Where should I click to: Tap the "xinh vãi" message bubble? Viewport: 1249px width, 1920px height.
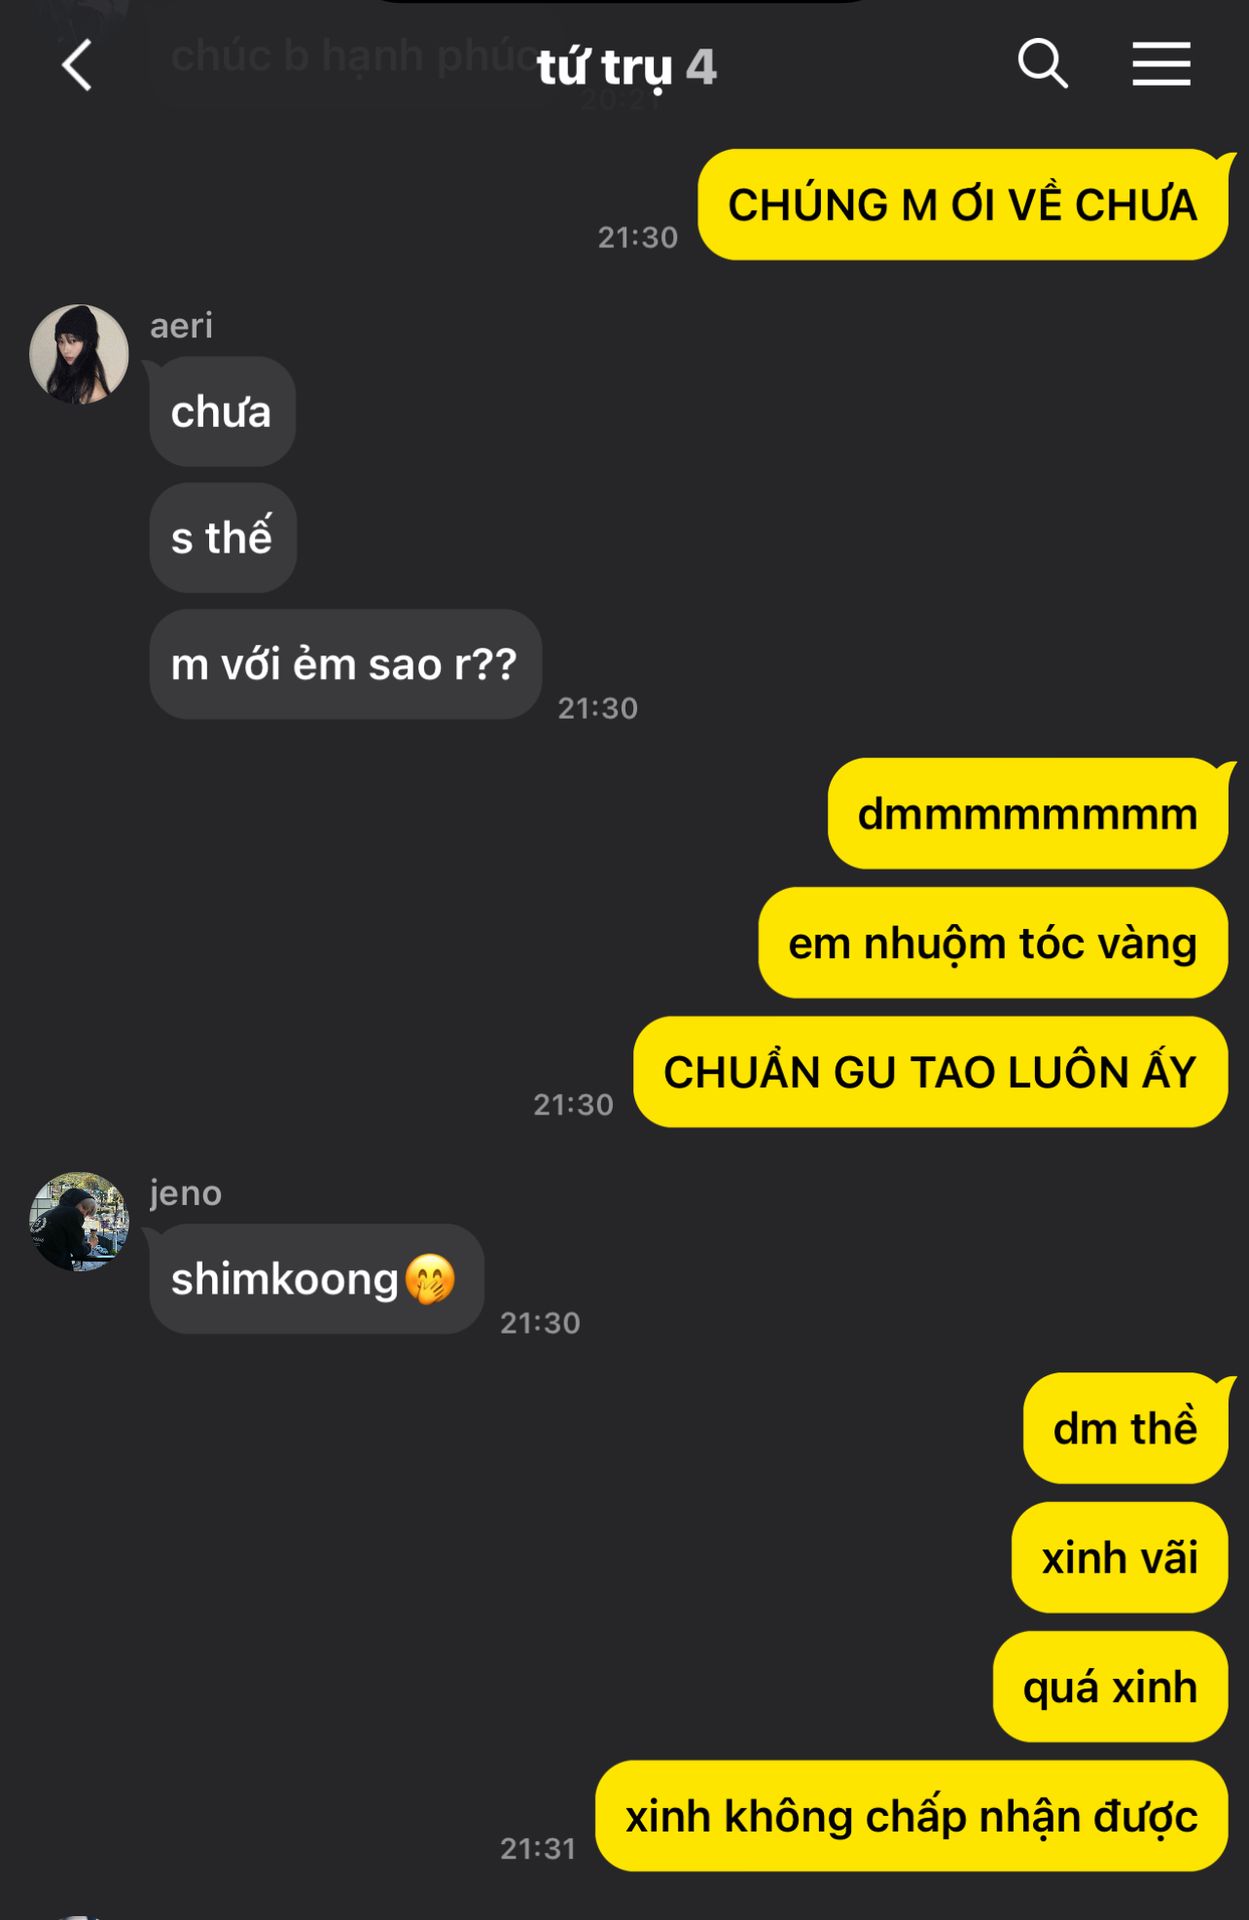point(1119,1557)
